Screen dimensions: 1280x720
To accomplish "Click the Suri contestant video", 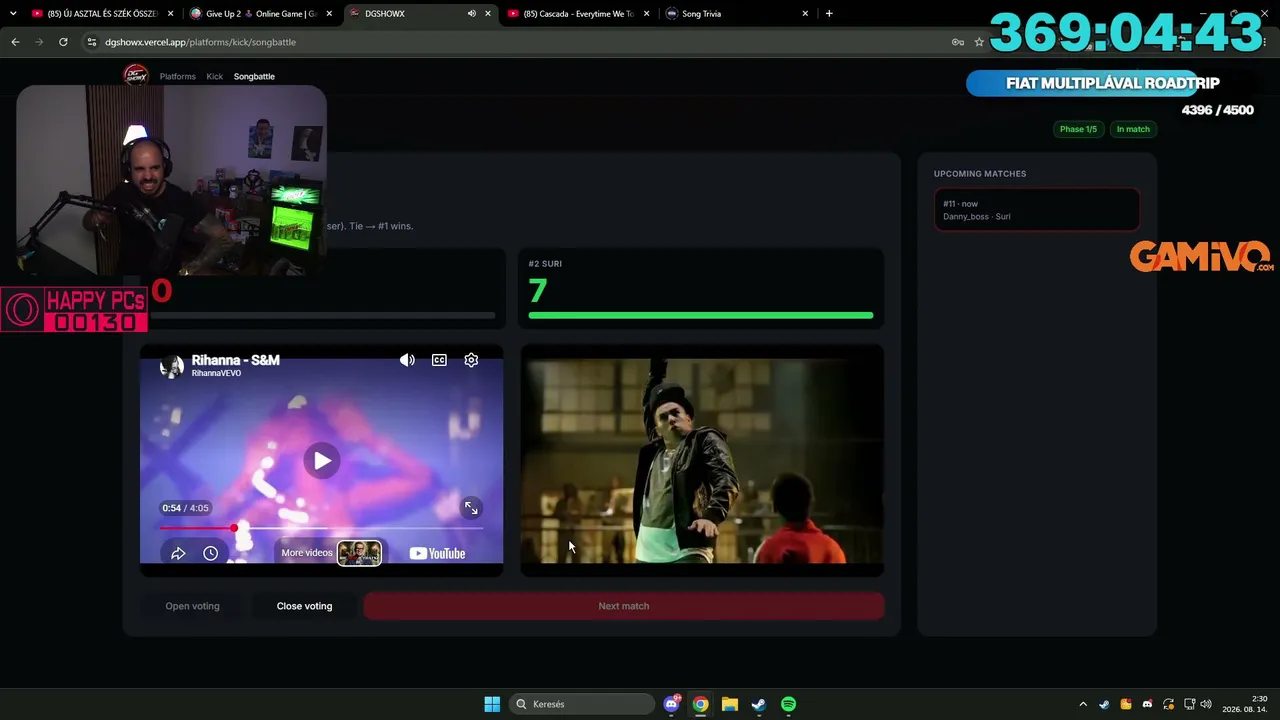I will (x=702, y=461).
